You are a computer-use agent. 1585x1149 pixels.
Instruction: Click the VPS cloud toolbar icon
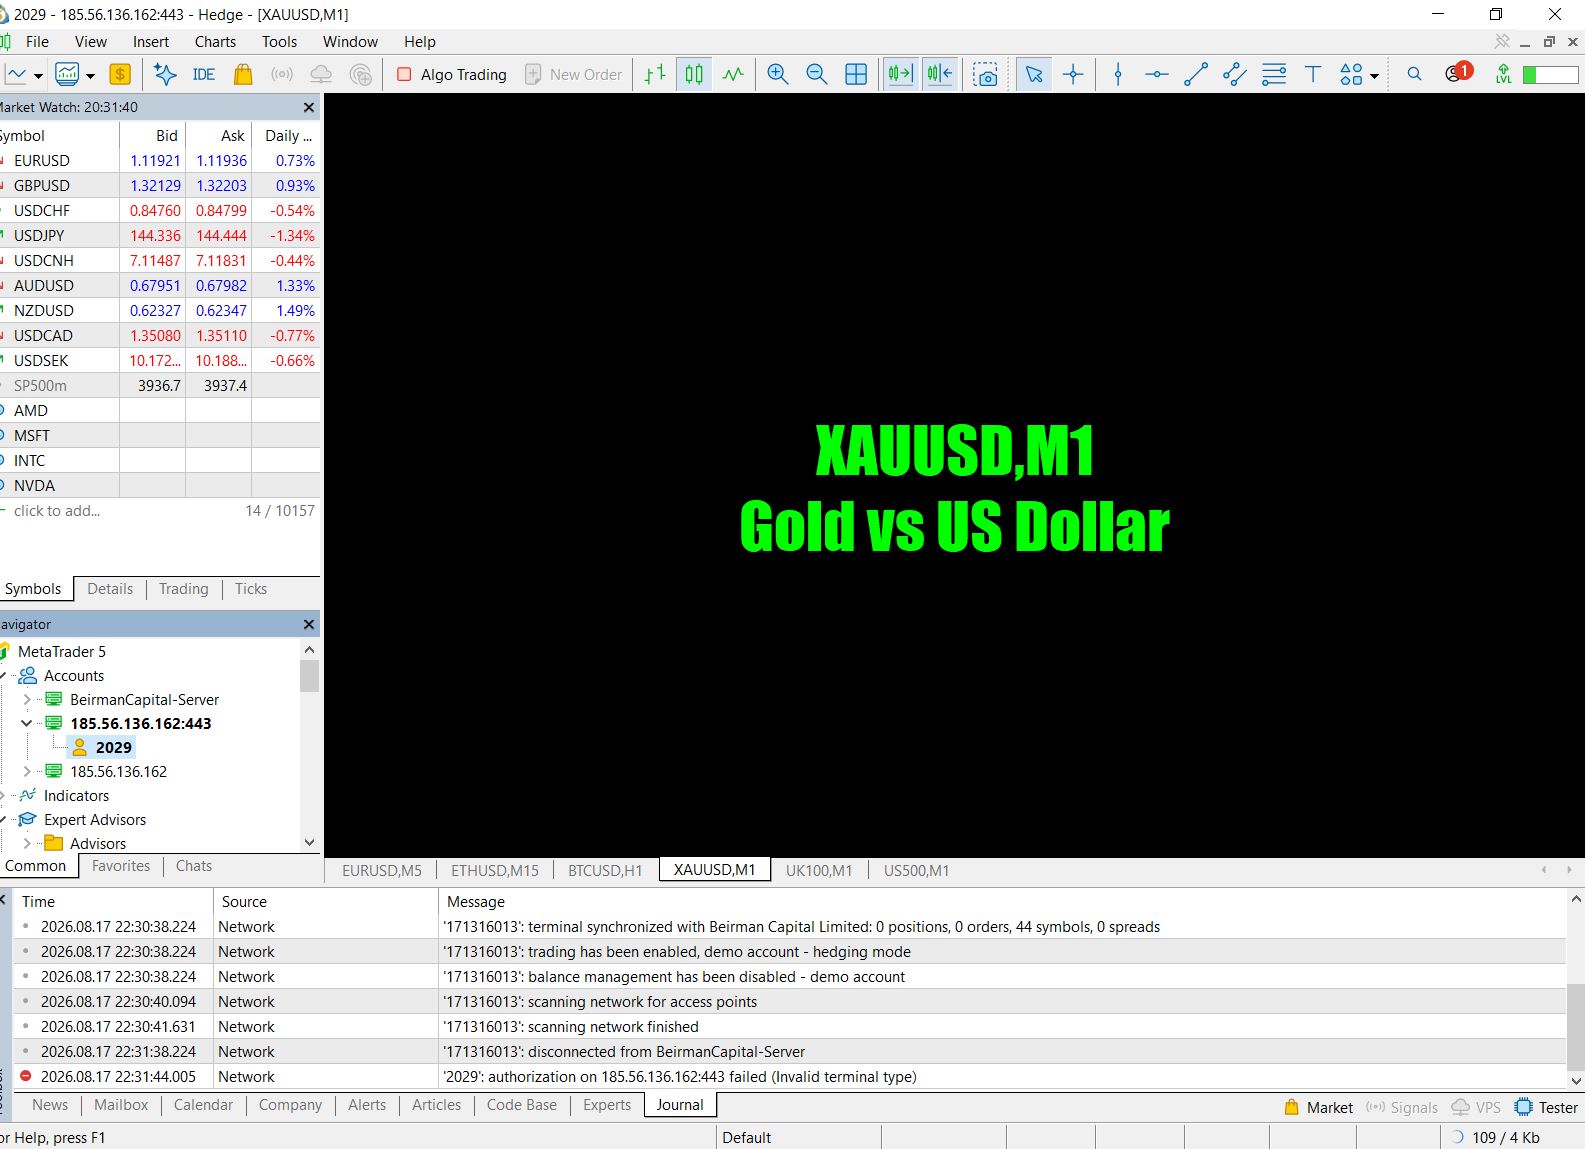click(x=321, y=74)
